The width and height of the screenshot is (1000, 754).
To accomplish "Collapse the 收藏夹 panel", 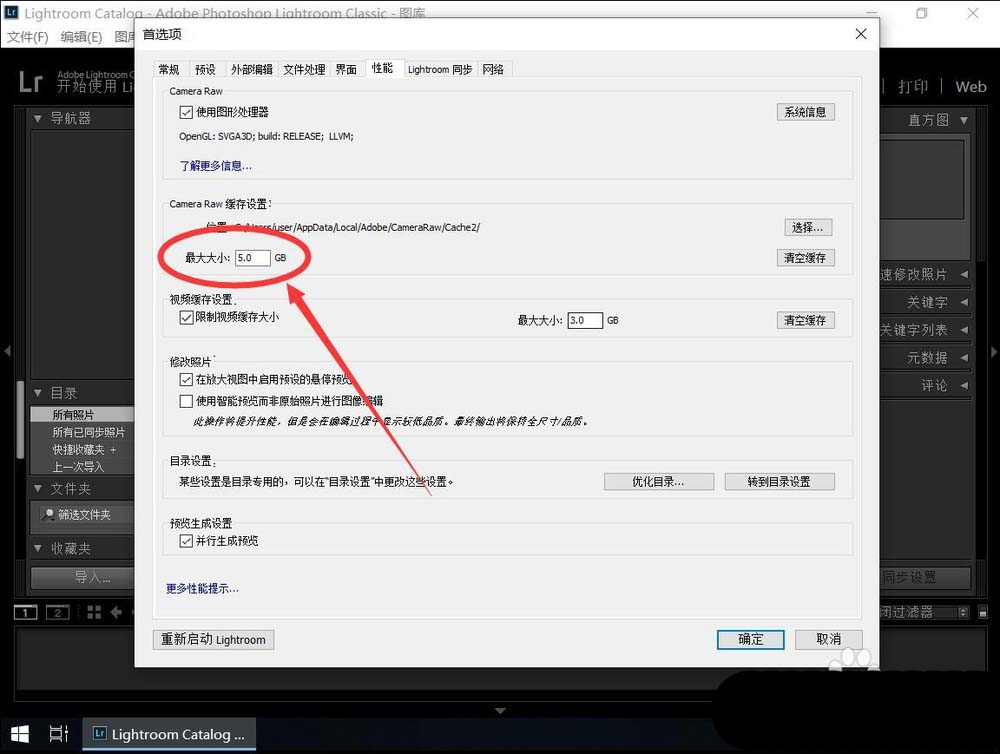I will pyautogui.click(x=38, y=548).
